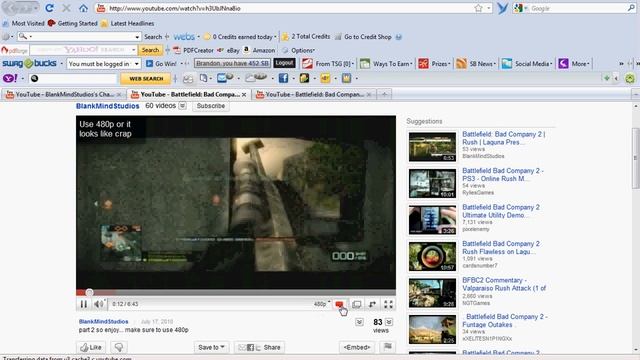Image resolution: width=640 pixels, height=360 pixels.
Task: Click the swagbucks Logout button
Action: coord(284,63)
